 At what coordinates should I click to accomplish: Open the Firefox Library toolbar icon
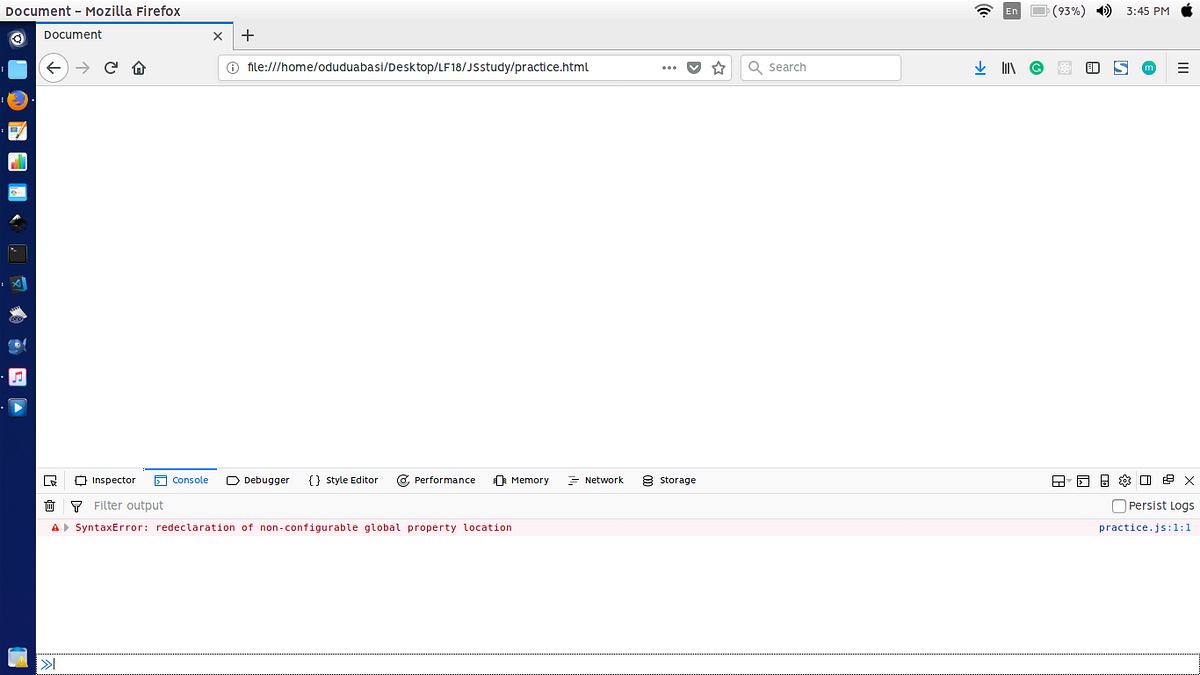(x=1008, y=67)
